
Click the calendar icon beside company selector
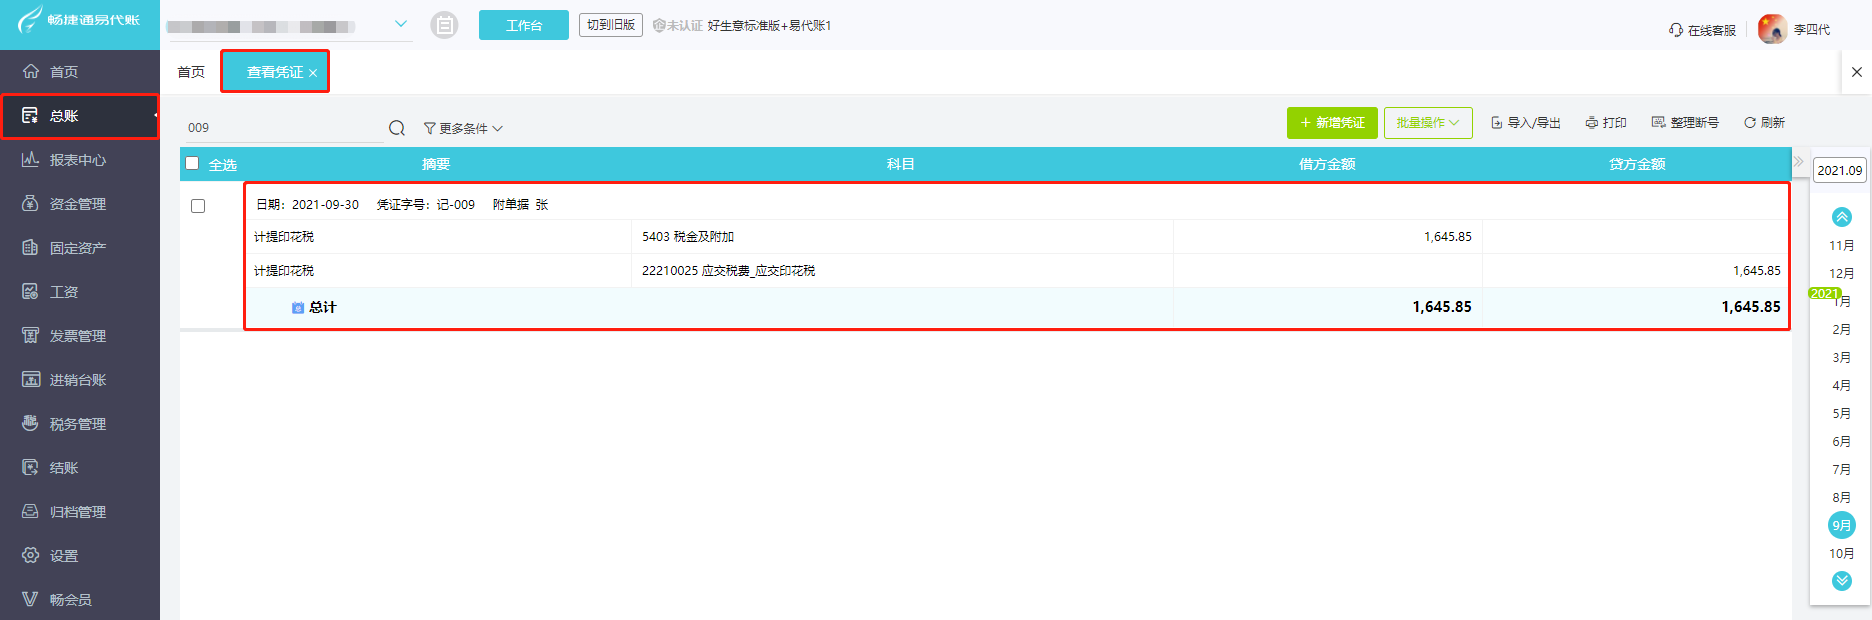click(444, 25)
